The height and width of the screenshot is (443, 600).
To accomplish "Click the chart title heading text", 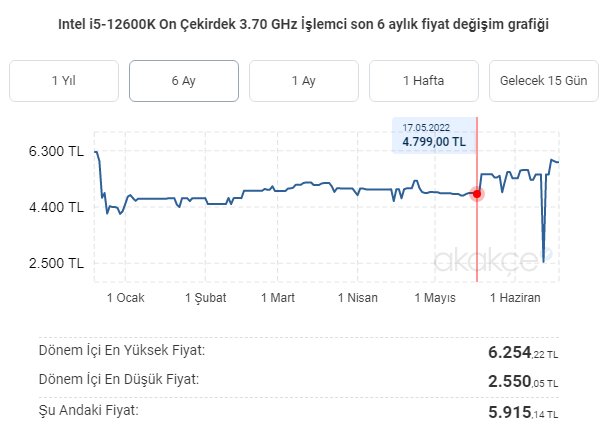I will (303, 24).
